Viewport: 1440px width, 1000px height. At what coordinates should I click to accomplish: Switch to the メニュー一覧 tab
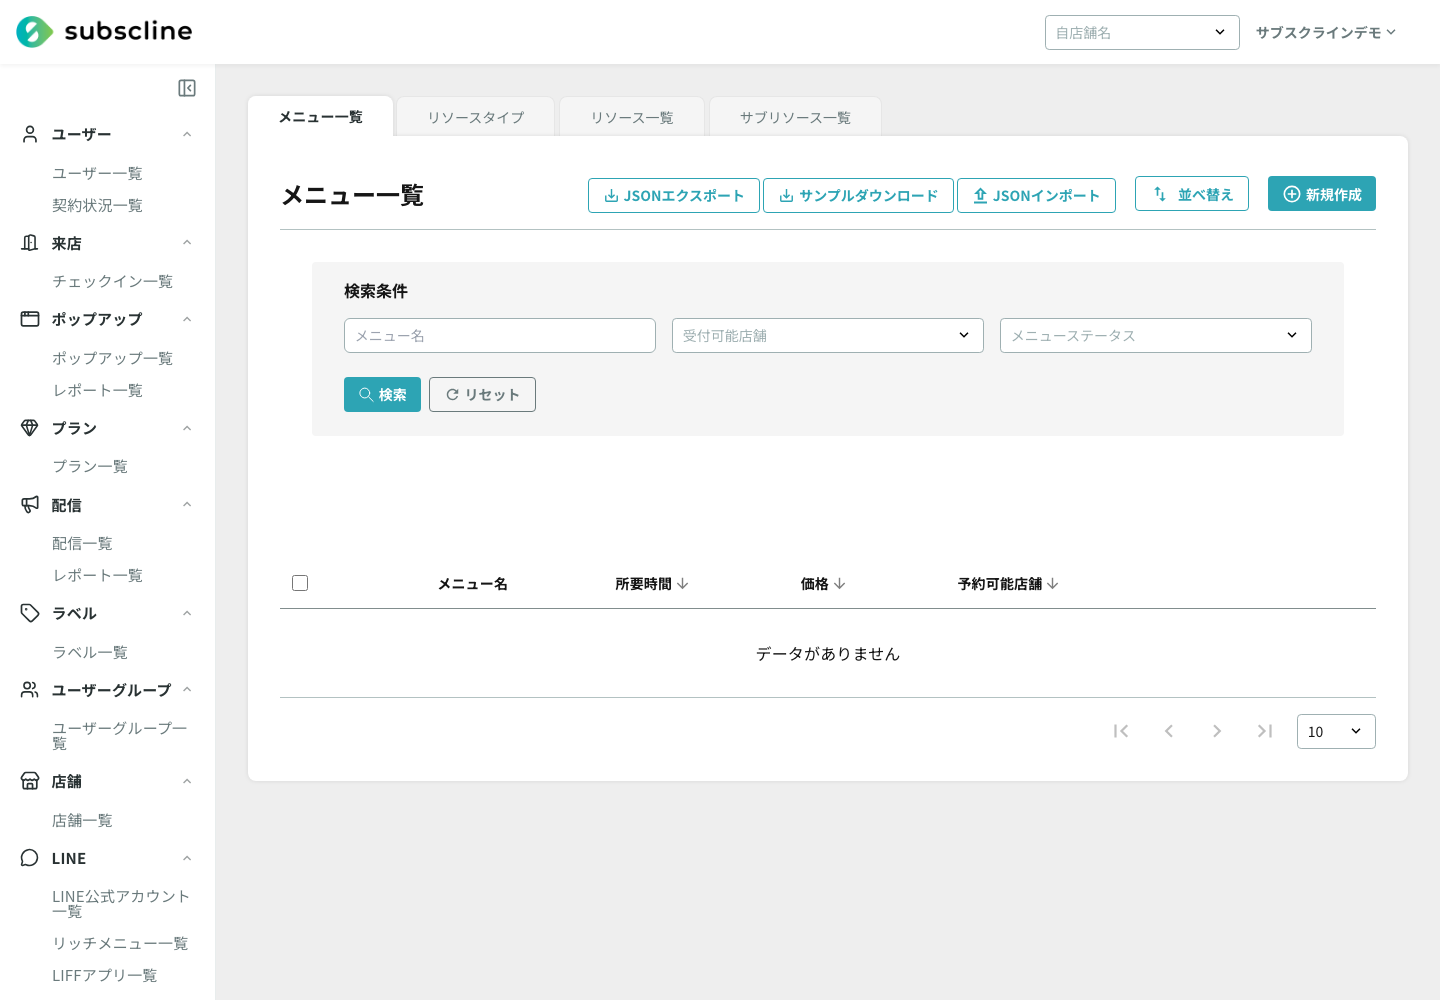pyautogui.click(x=321, y=117)
